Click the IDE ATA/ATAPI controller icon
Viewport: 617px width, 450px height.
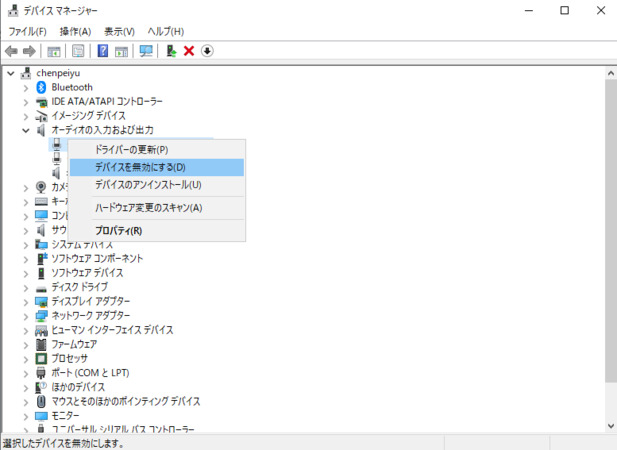[41, 102]
